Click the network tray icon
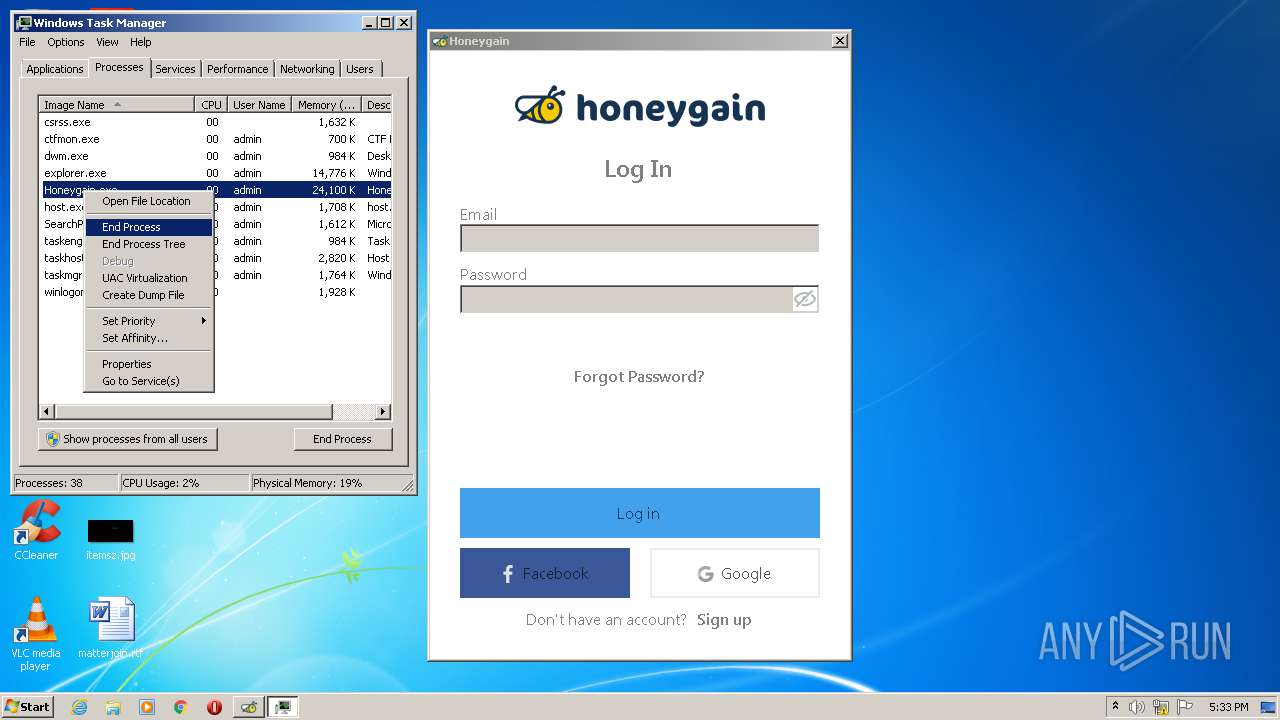This screenshot has height=720, width=1280. [1161, 707]
